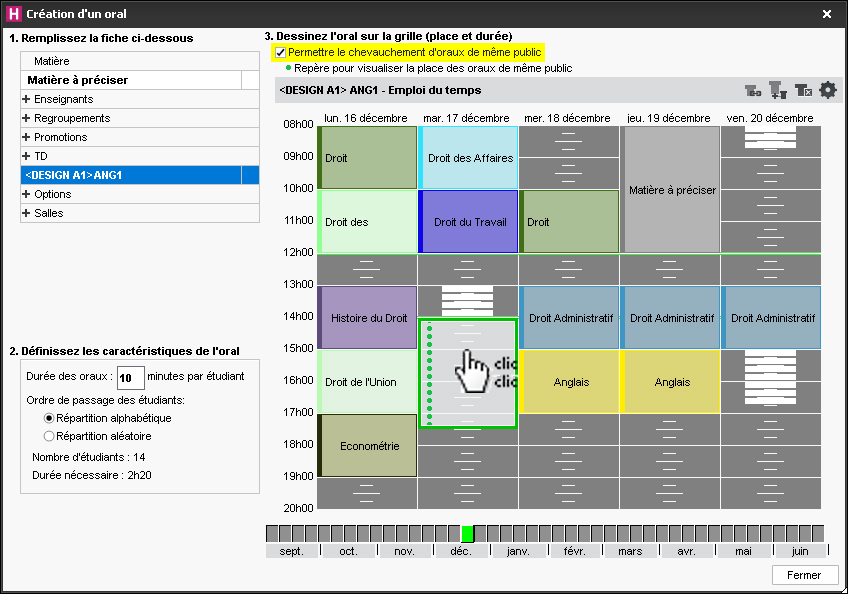This screenshot has height=594, width=848.
Task: Click the T icon with plus sign
Action: coord(778,90)
